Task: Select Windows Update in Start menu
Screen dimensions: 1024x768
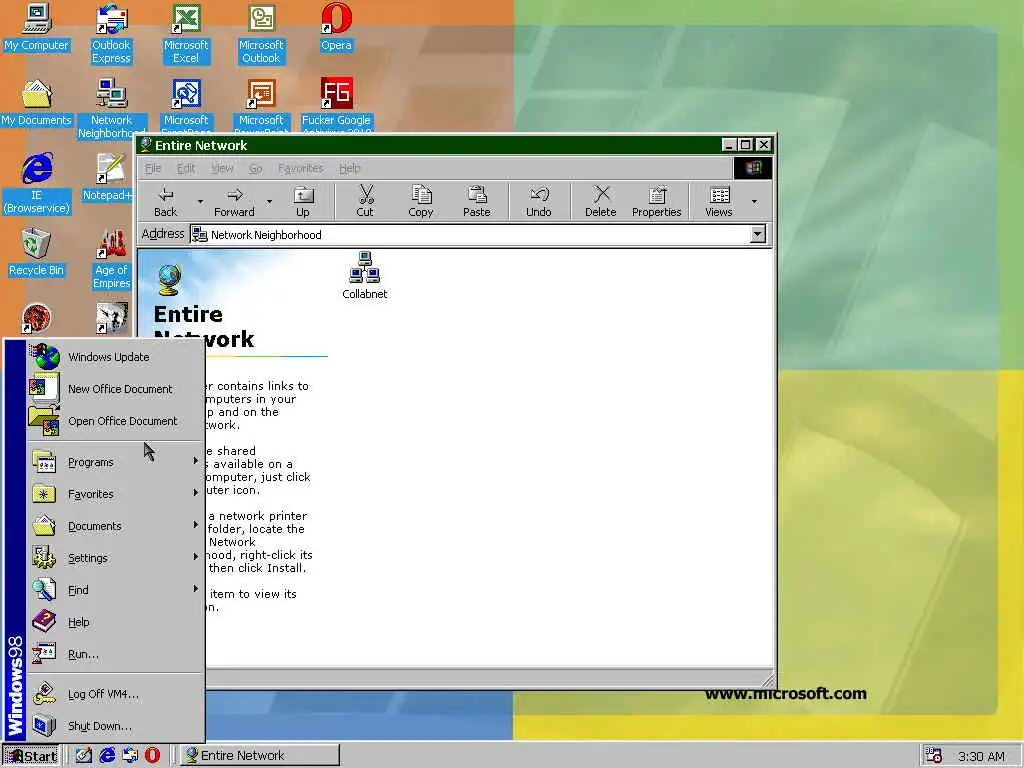Action: click(116, 357)
